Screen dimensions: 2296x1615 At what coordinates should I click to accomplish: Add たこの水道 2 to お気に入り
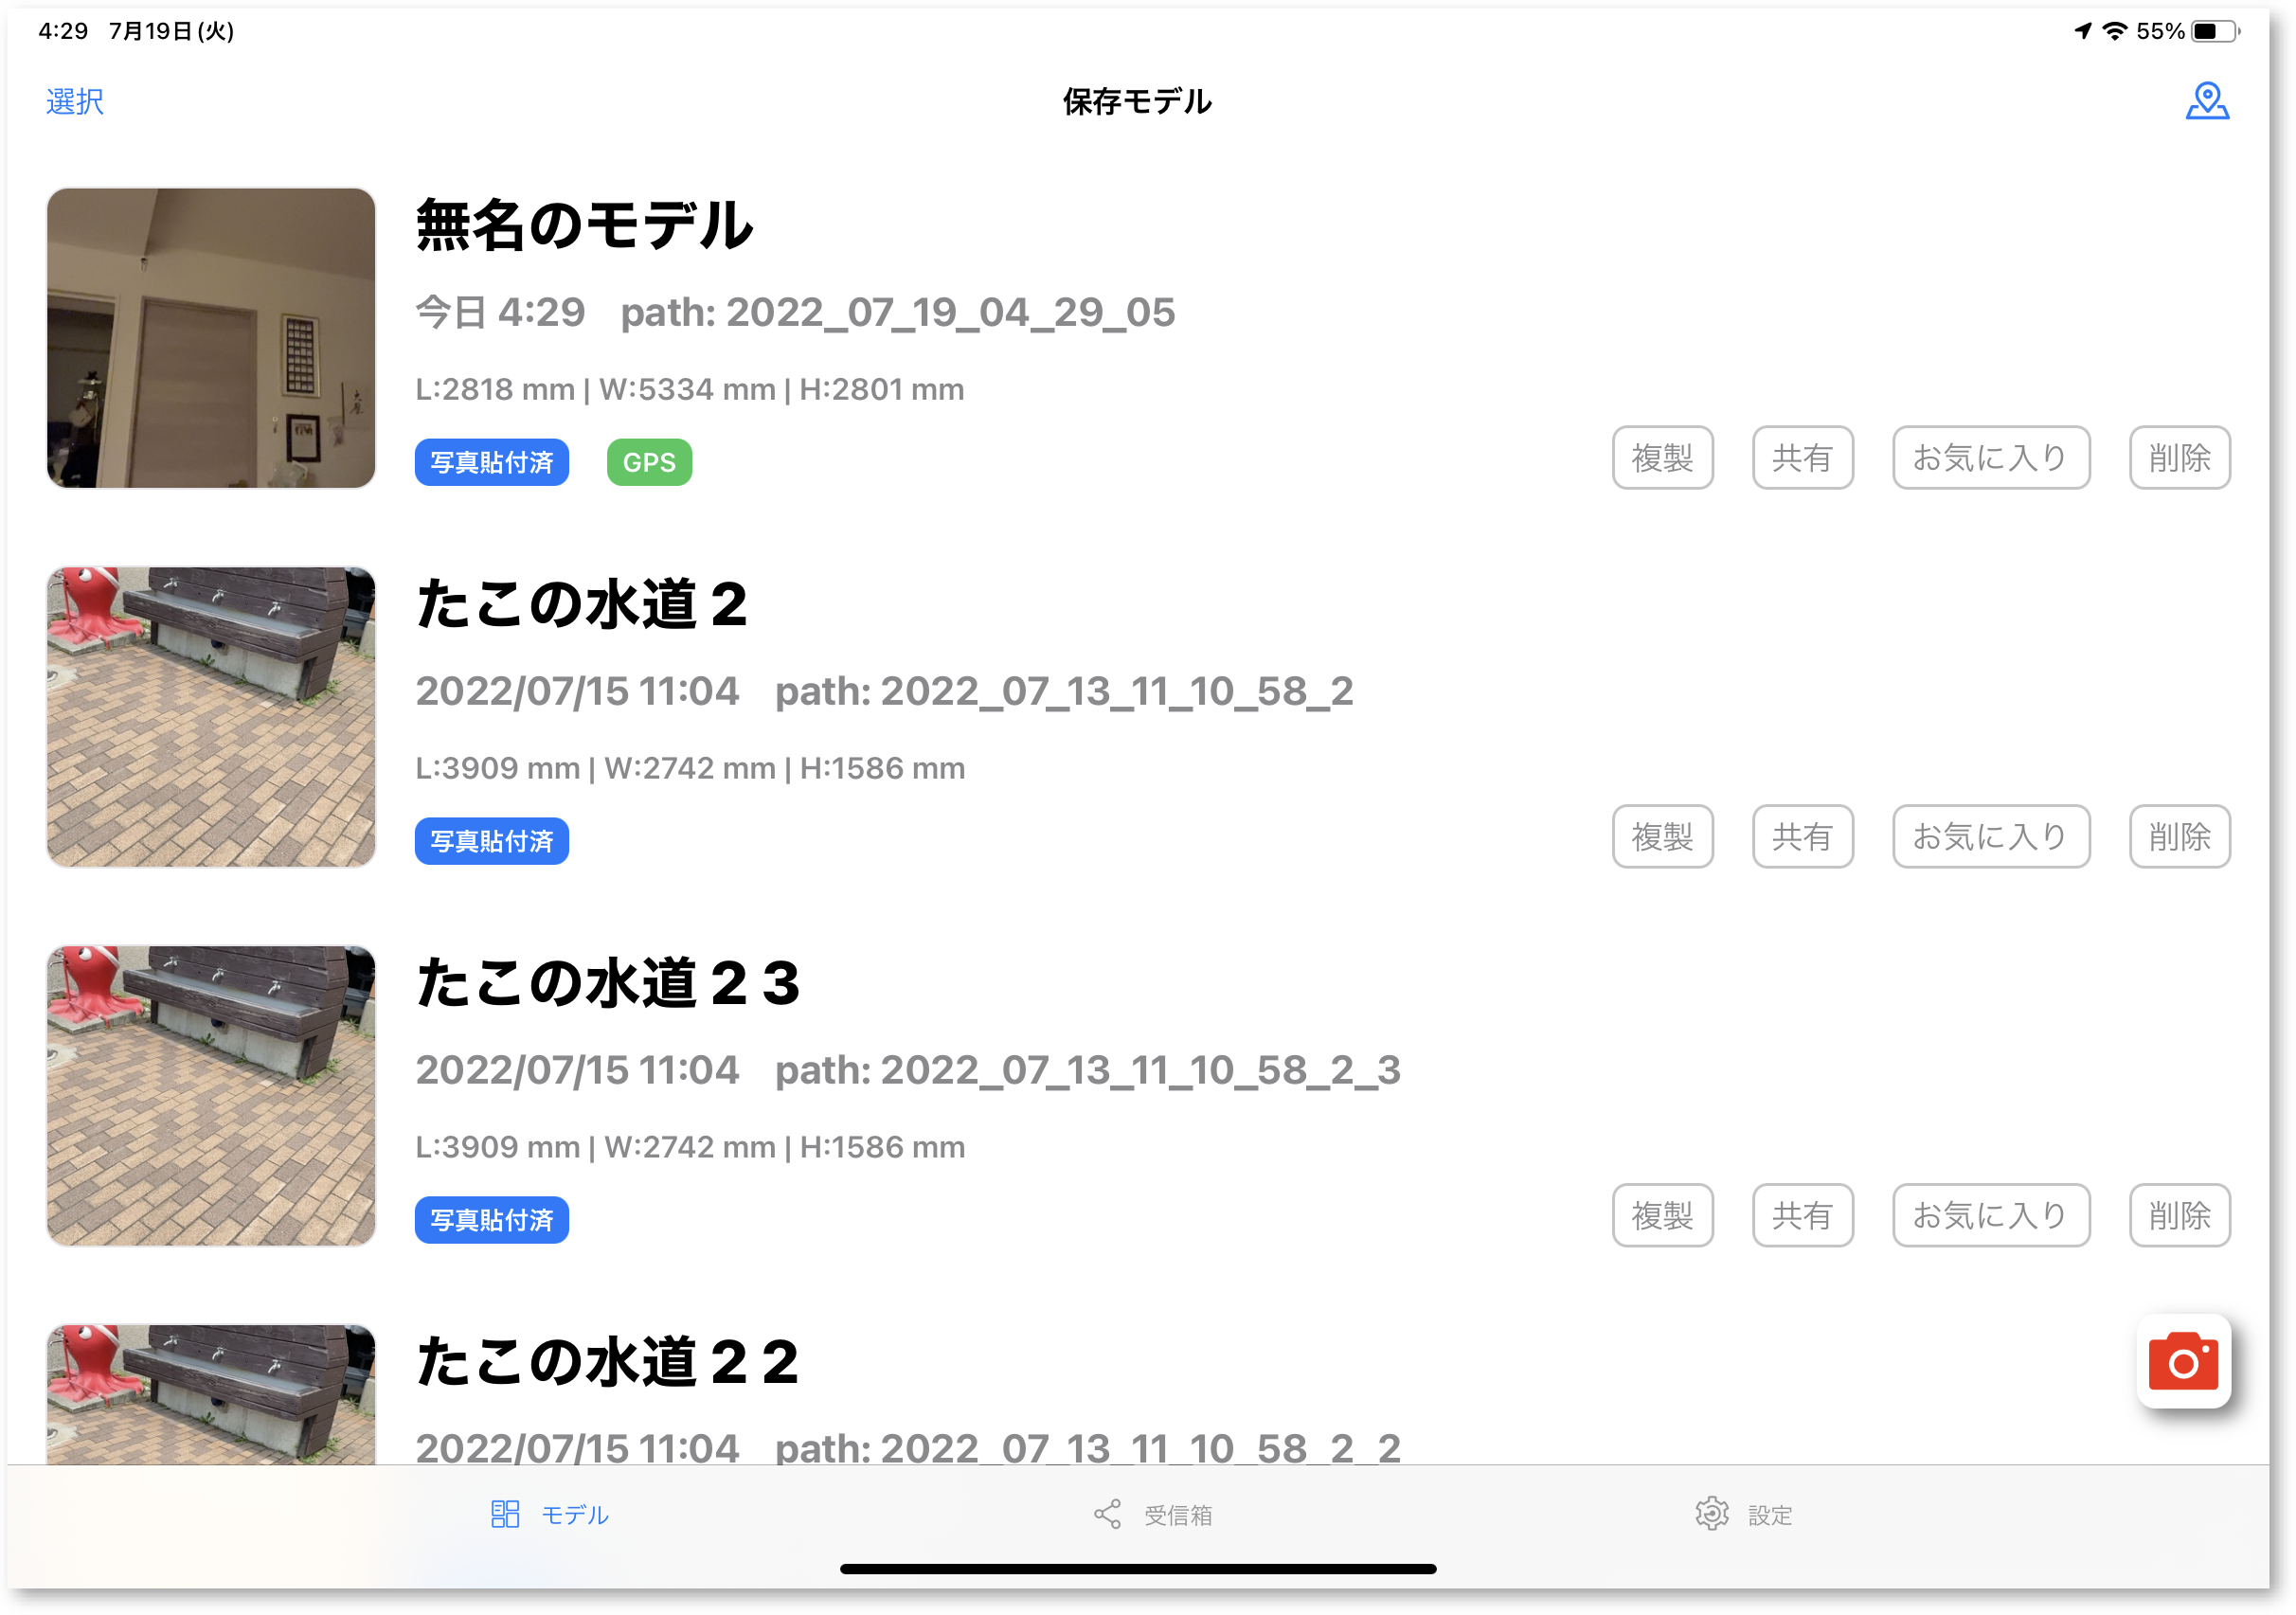point(1990,836)
